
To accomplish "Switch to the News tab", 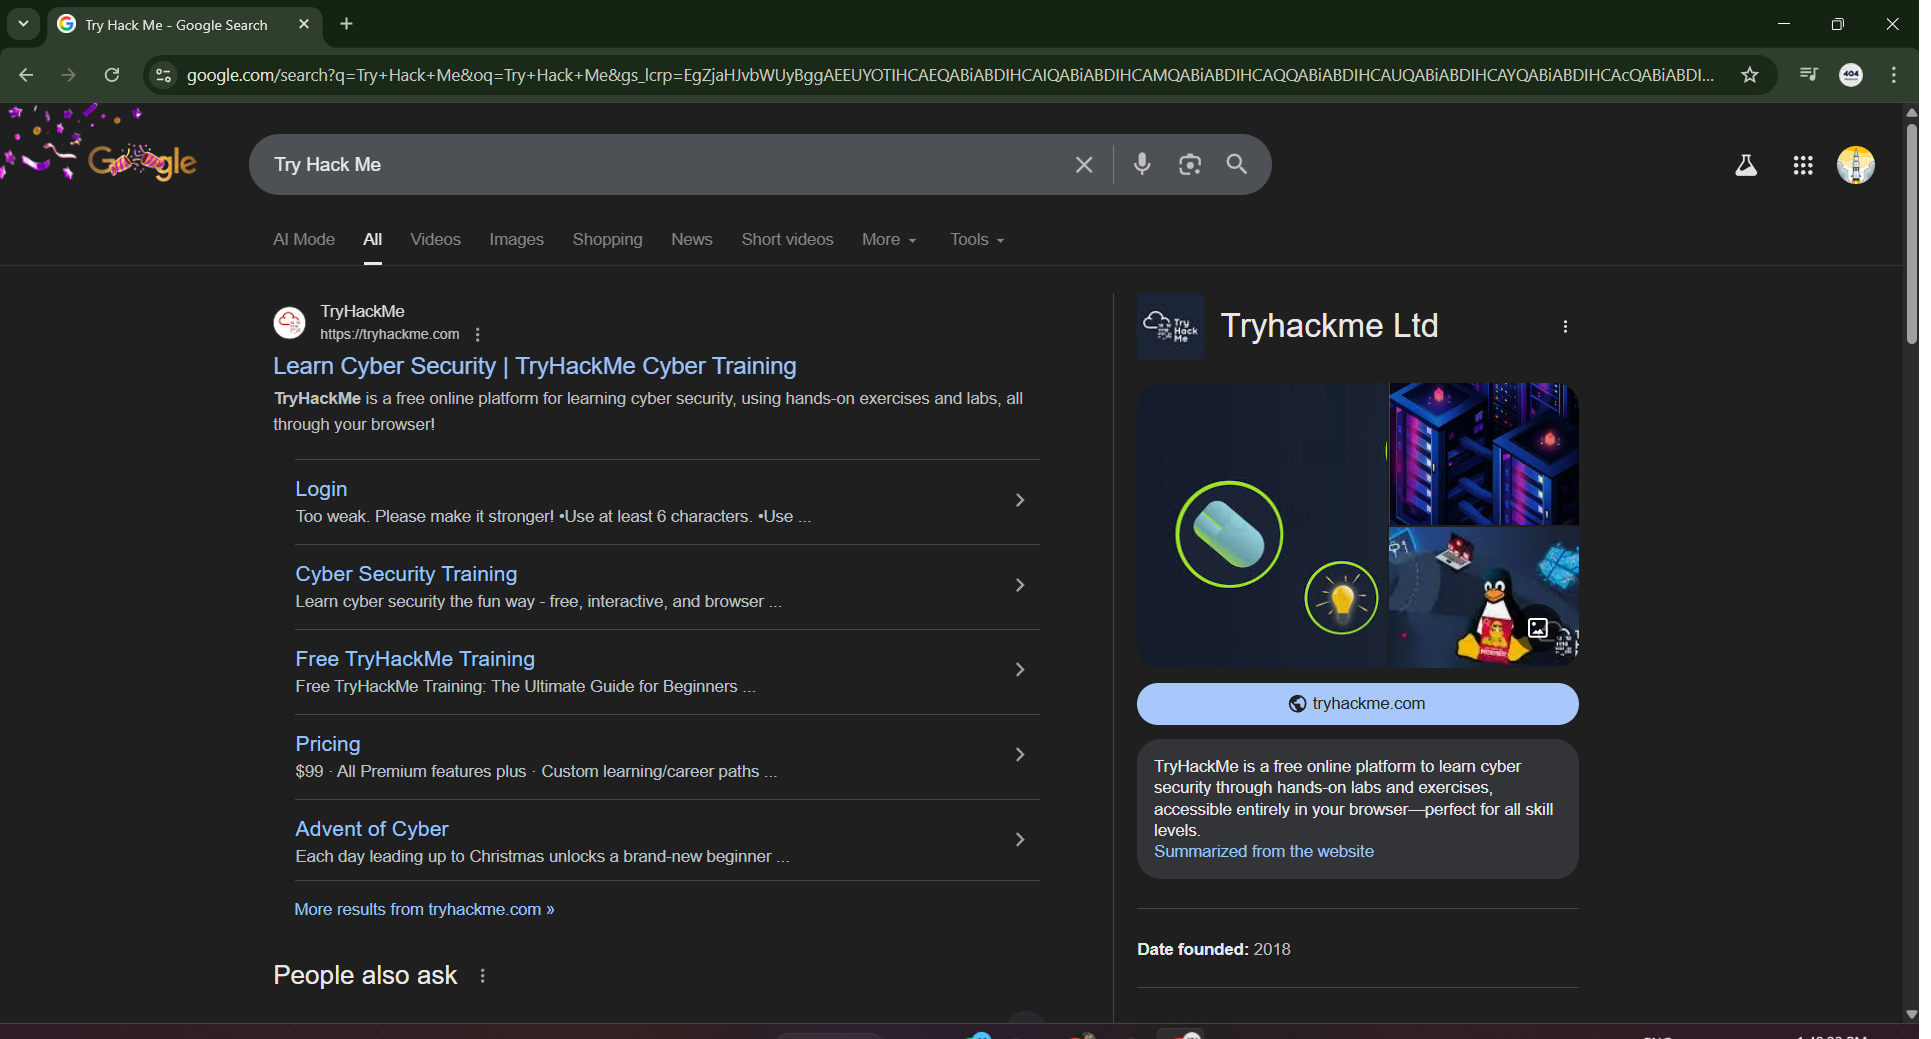I will point(692,240).
